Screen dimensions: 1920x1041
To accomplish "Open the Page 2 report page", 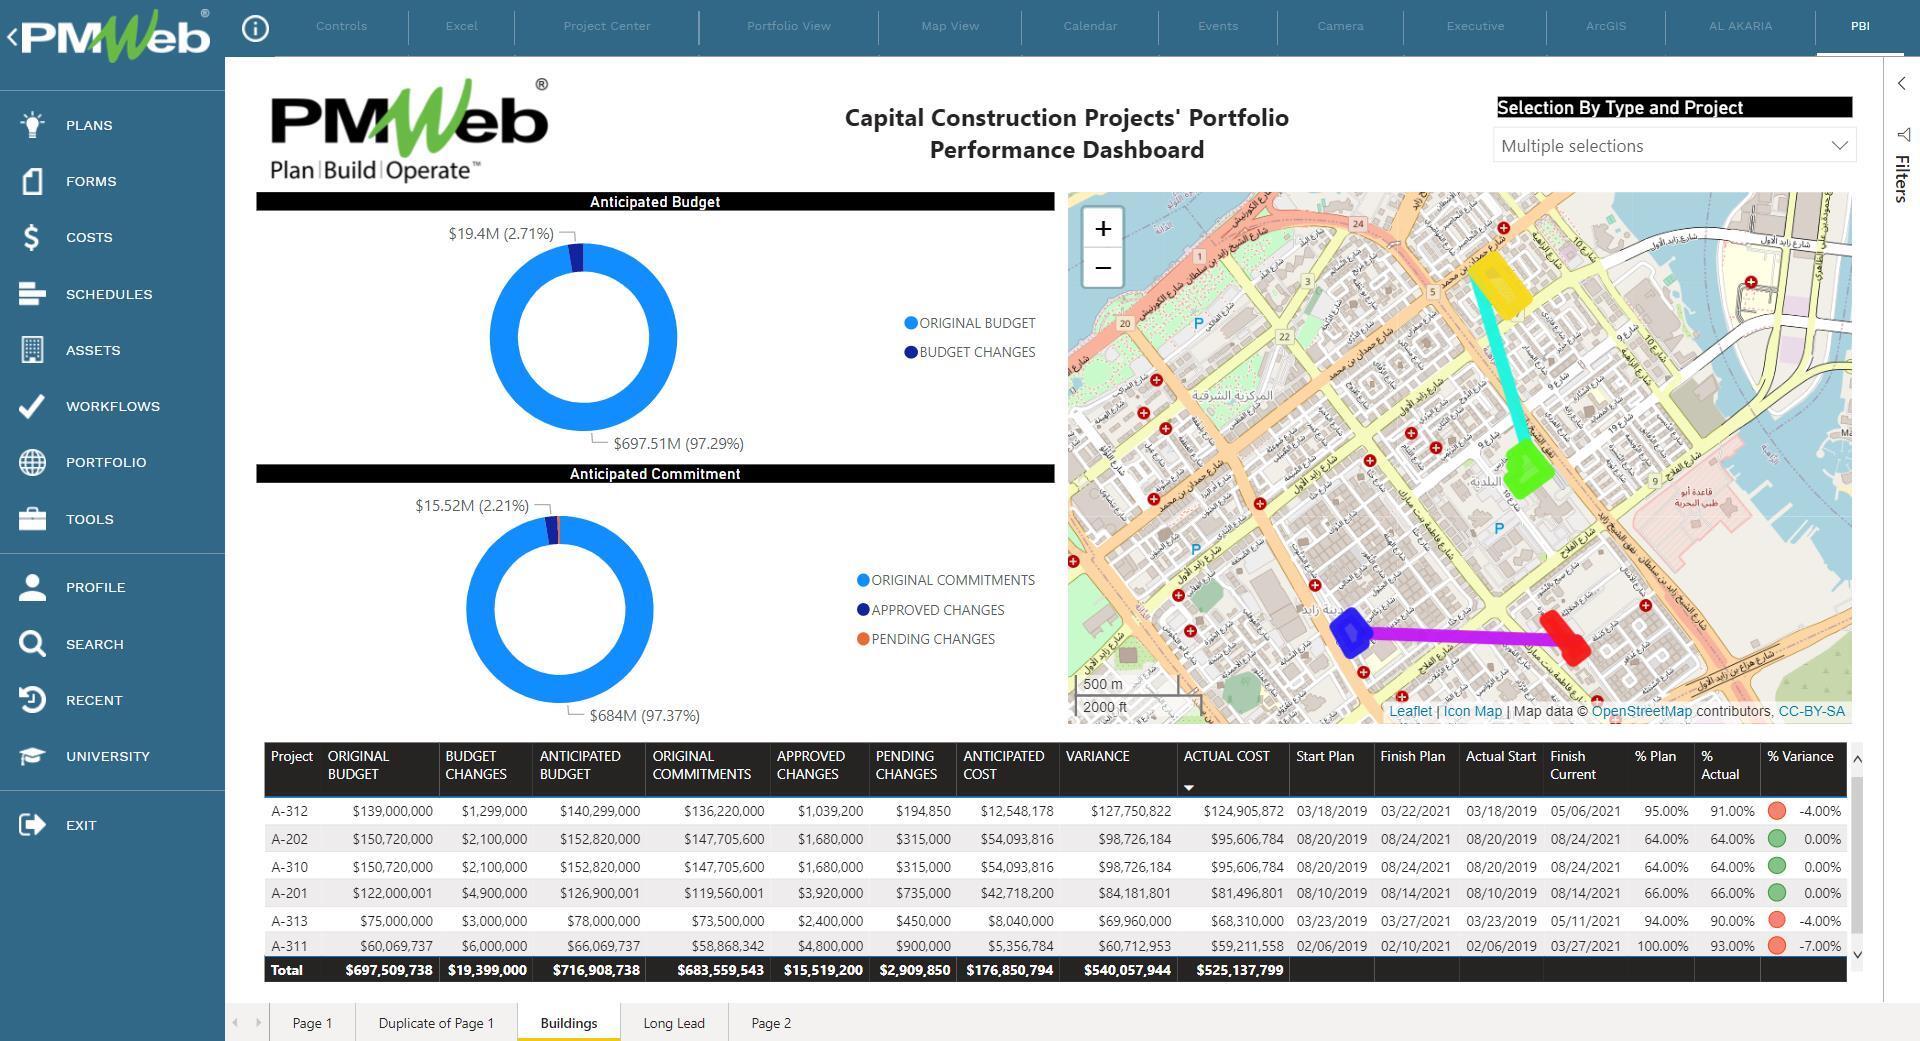I will tap(771, 1023).
